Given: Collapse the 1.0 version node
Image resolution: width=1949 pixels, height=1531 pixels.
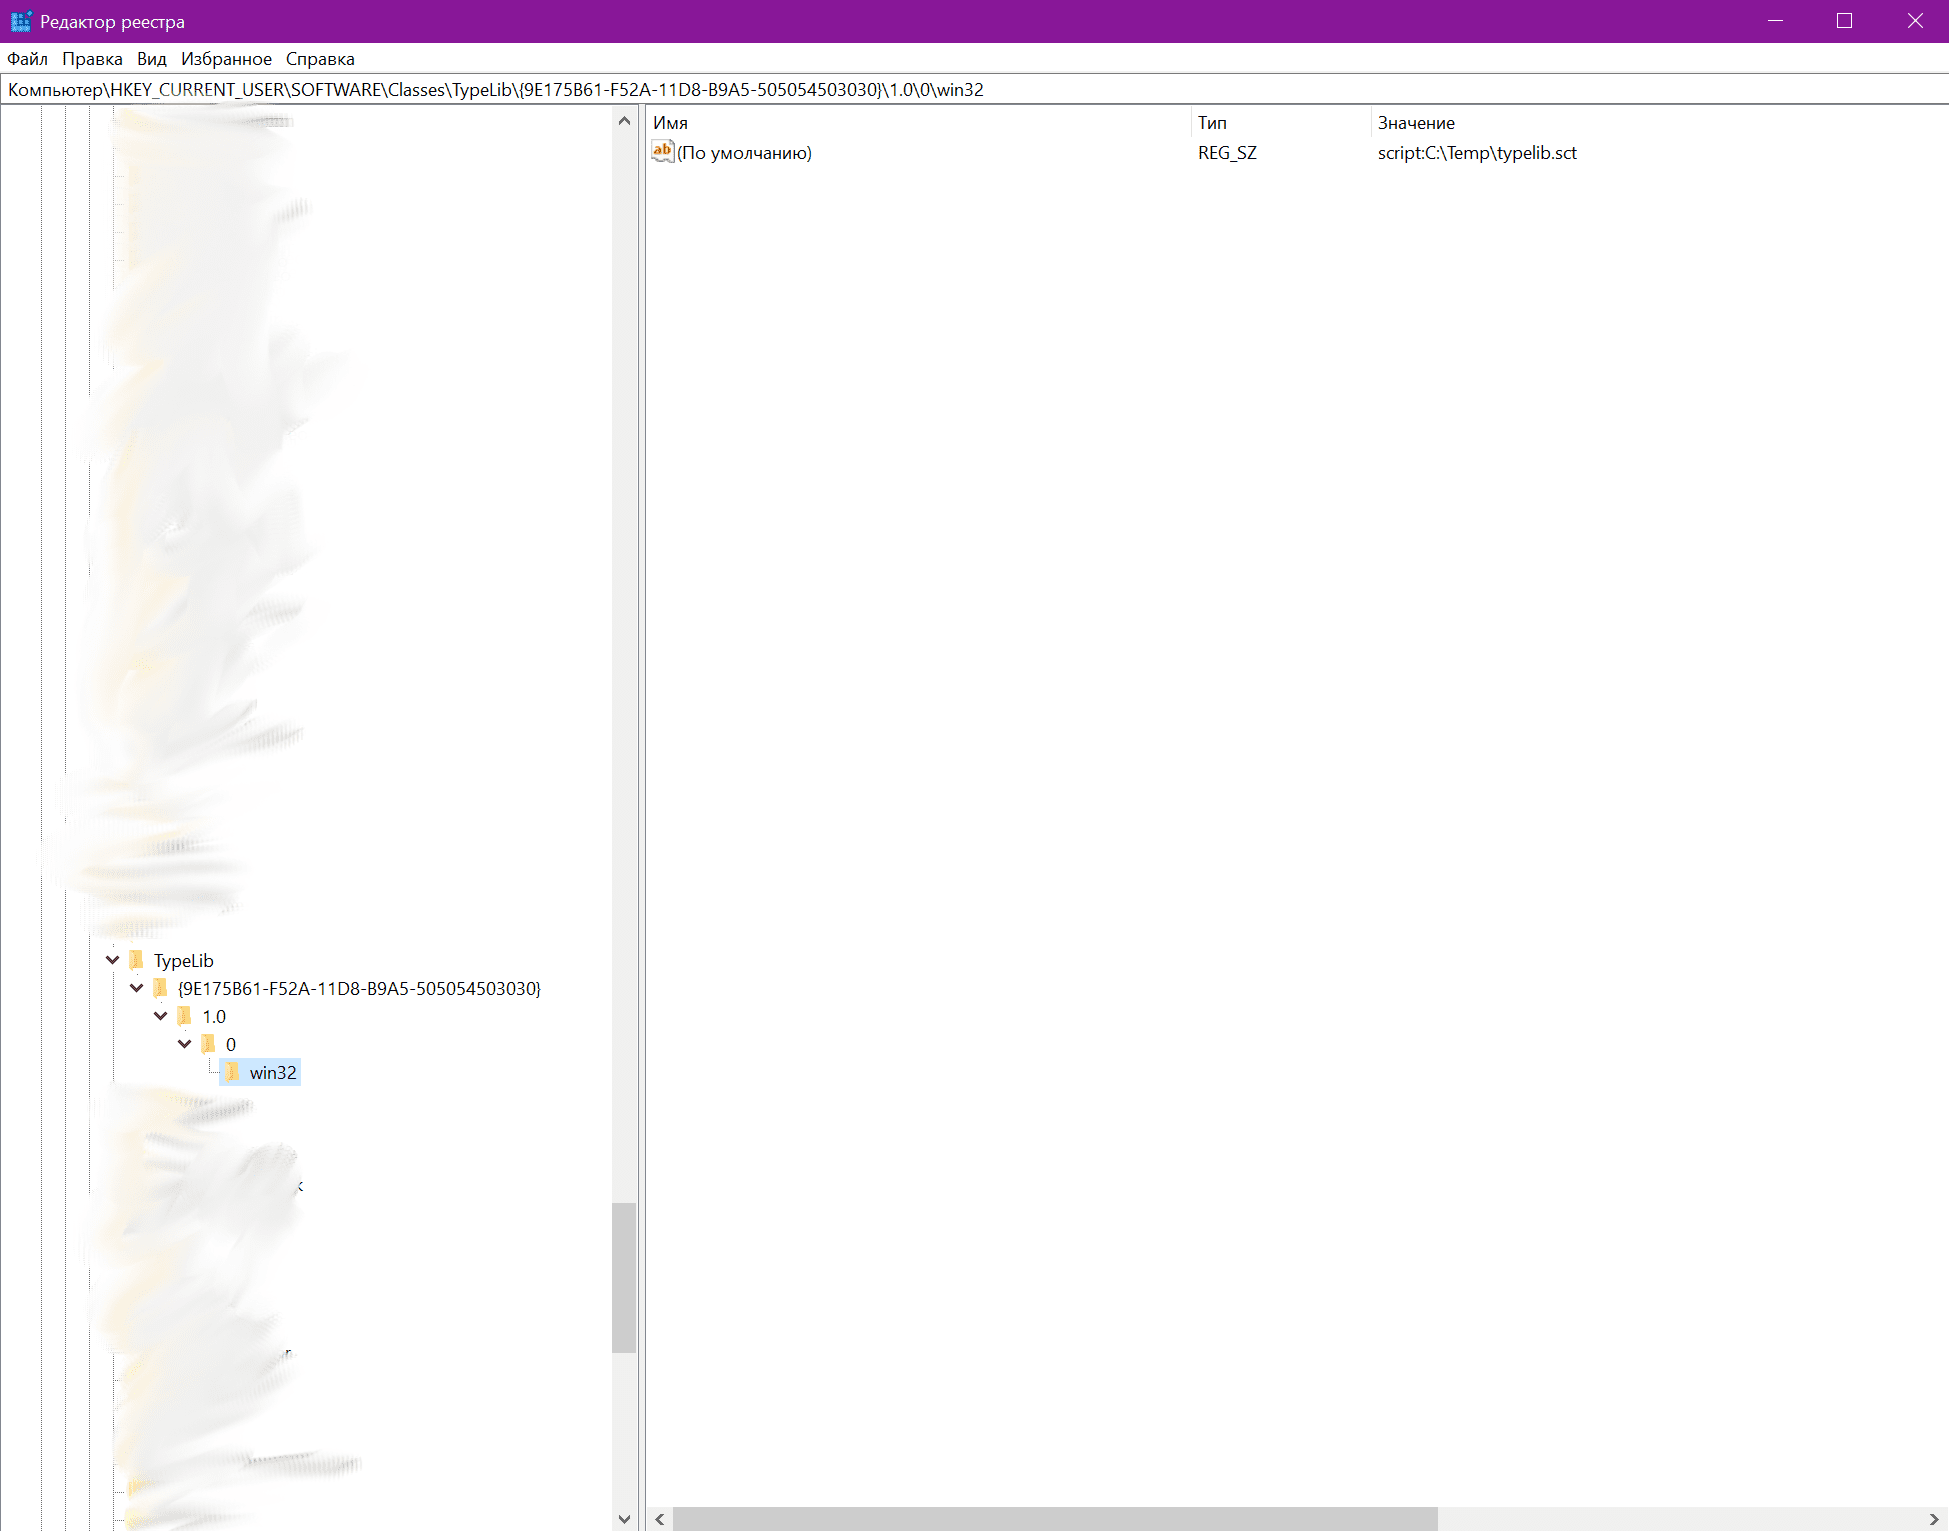Looking at the screenshot, I should click(161, 1016).
